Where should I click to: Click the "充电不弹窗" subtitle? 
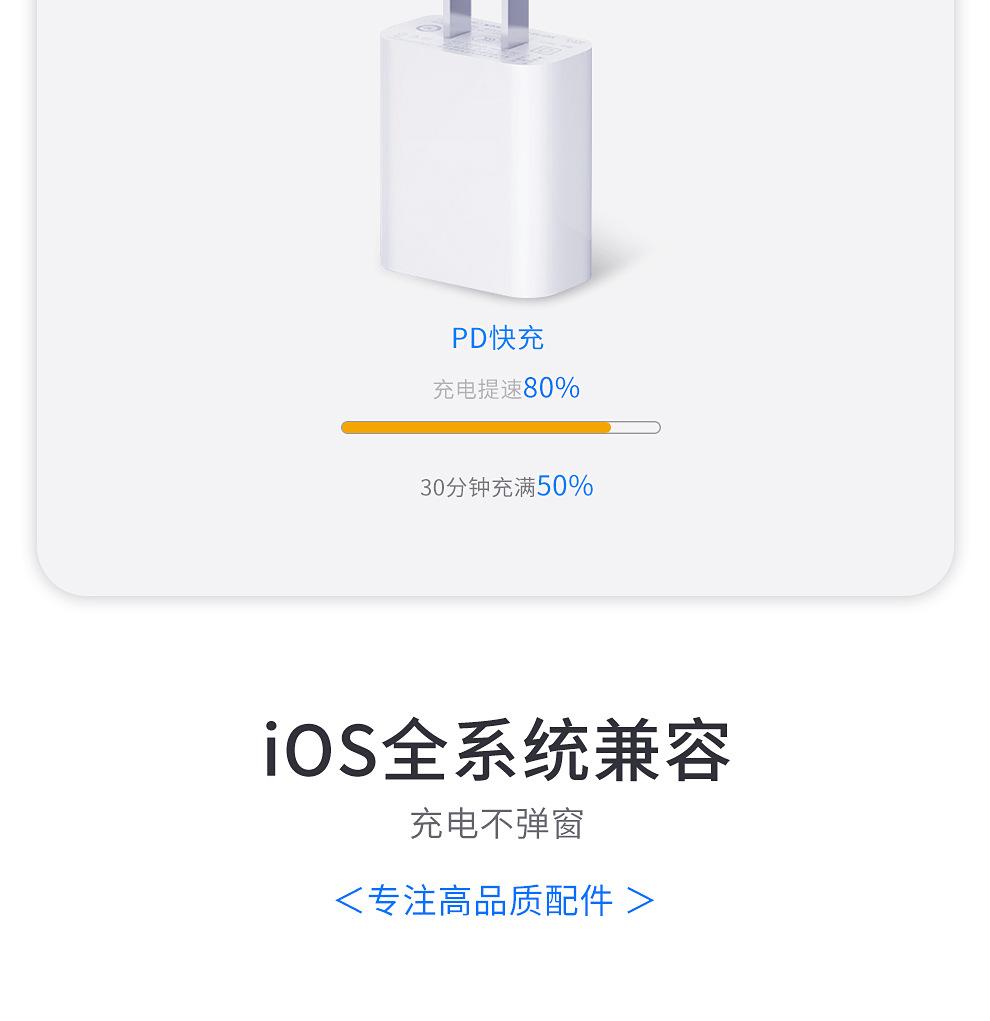496,824
